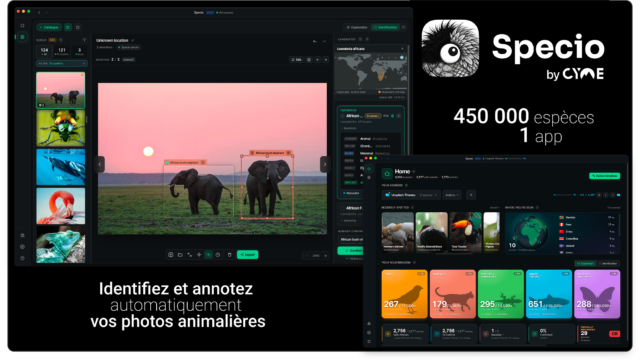This screenshot has width=640, height=360.
Task: Click the crosshair target icon in bottom toolbar
Action: click(199, 255)
